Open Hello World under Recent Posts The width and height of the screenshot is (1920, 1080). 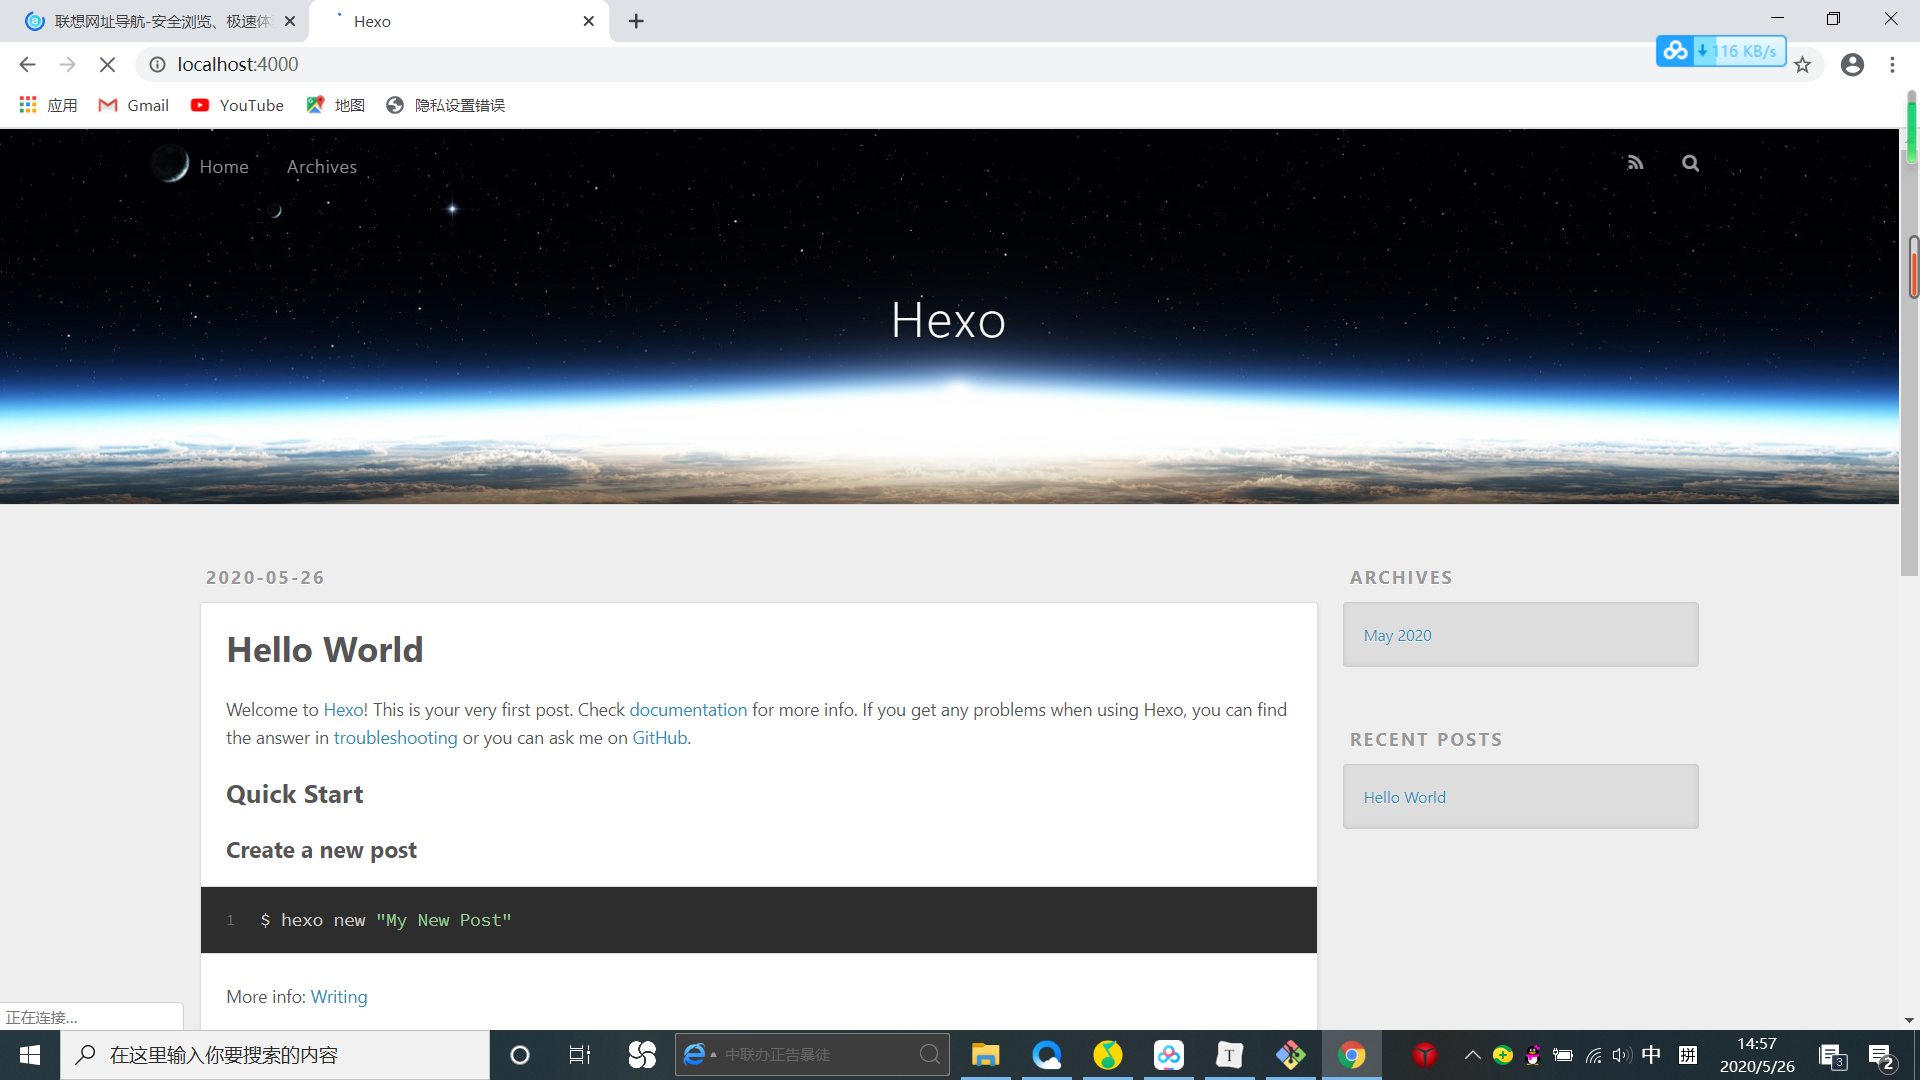click(x=1404, y=797)
